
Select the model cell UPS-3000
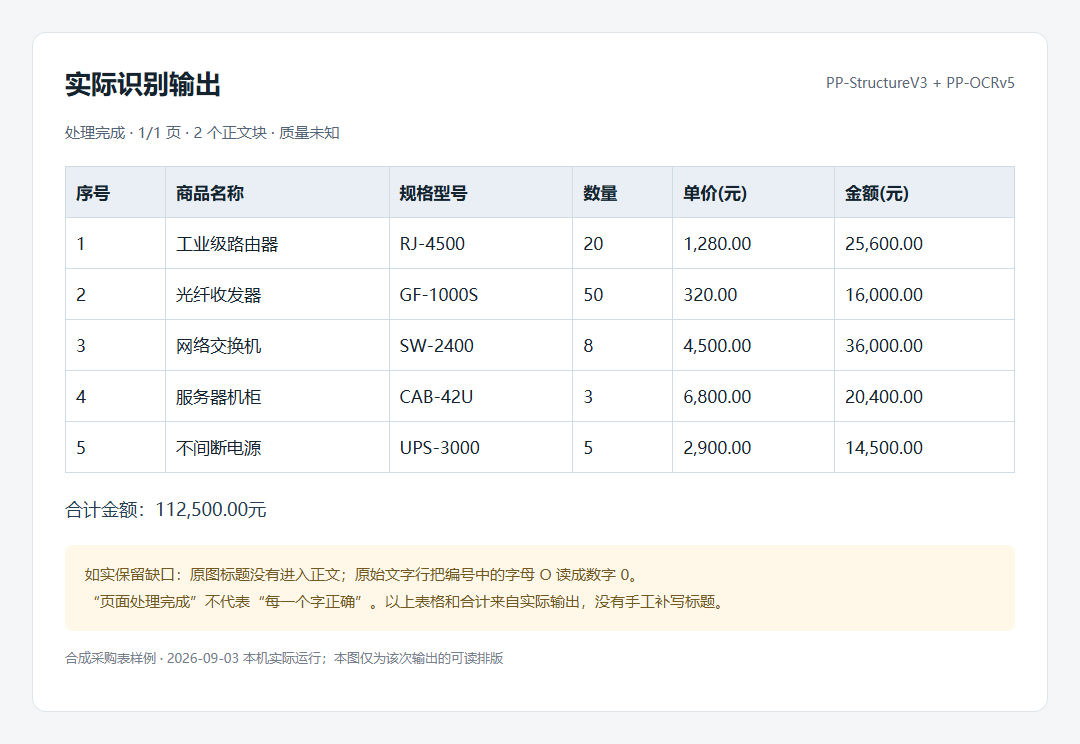pyautogui.click(x=481, y=447)
